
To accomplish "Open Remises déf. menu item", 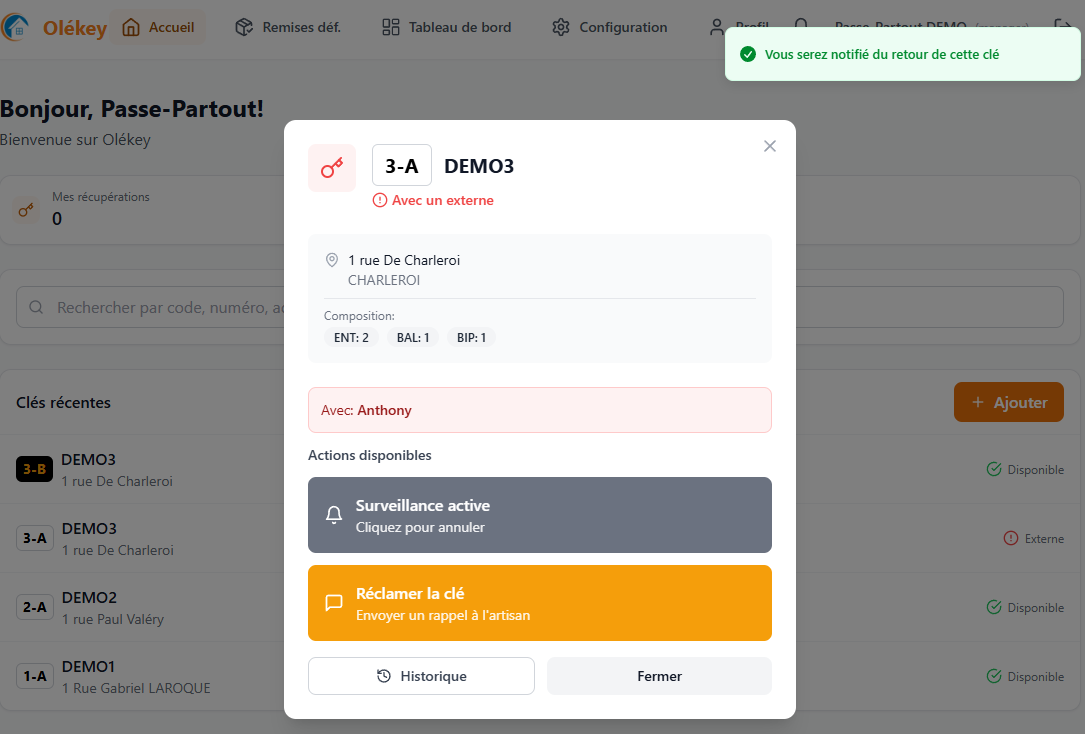I will (x=288, y=28).
